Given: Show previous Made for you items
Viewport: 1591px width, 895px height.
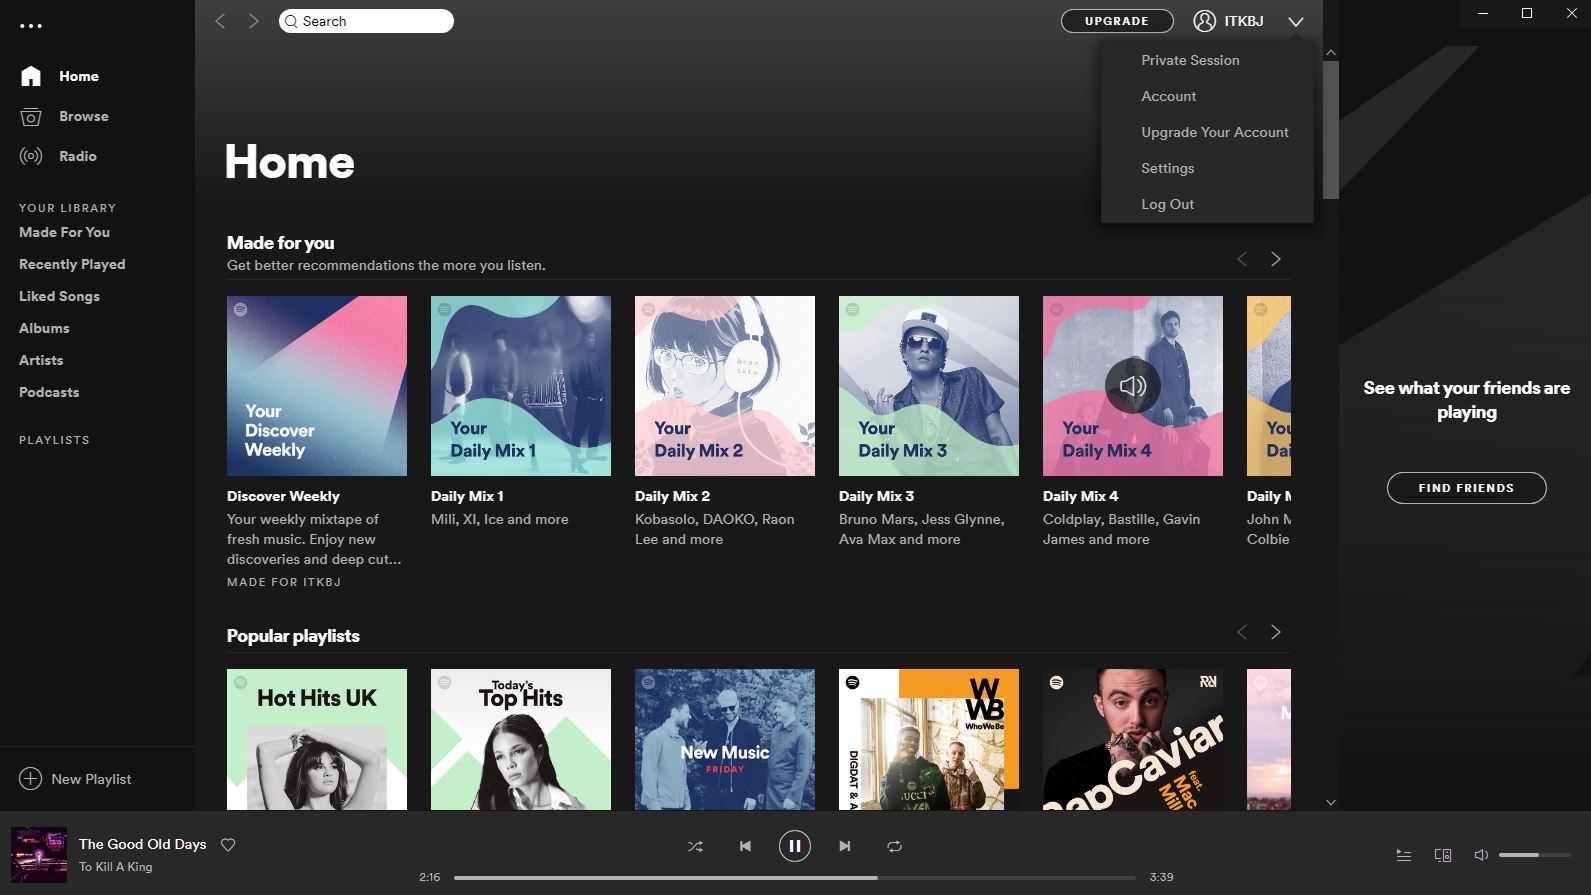Looking at the screenshot, I should pyautogui.click(x=1242, y=259).
